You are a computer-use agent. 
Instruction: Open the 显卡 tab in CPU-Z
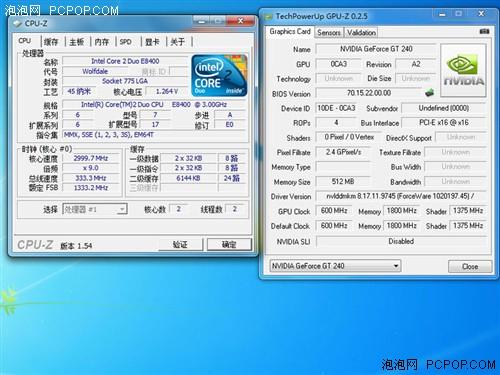tap(152, 42)
